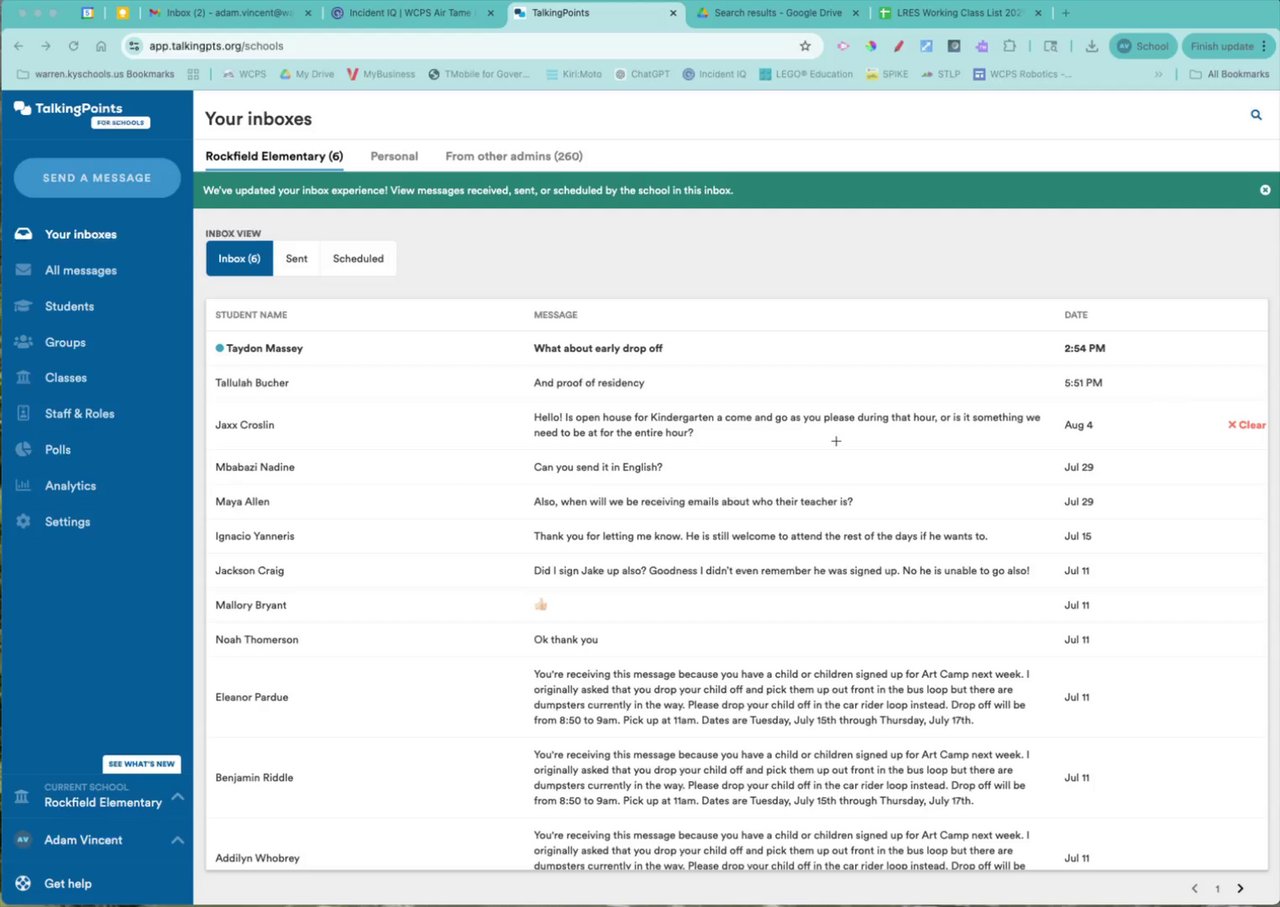Viewport: 1280px width, 907px height.
Task: Click the address bar URL
Action: (x=216, y=46)
